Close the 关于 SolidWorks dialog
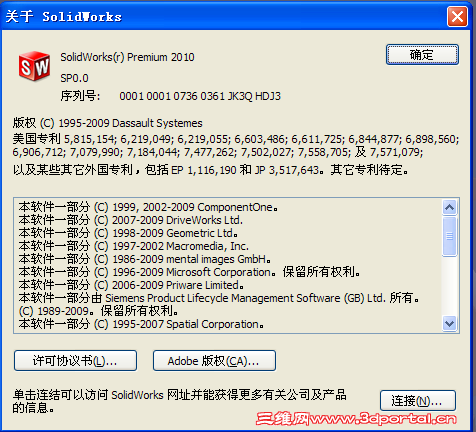 tap(457, 16)
